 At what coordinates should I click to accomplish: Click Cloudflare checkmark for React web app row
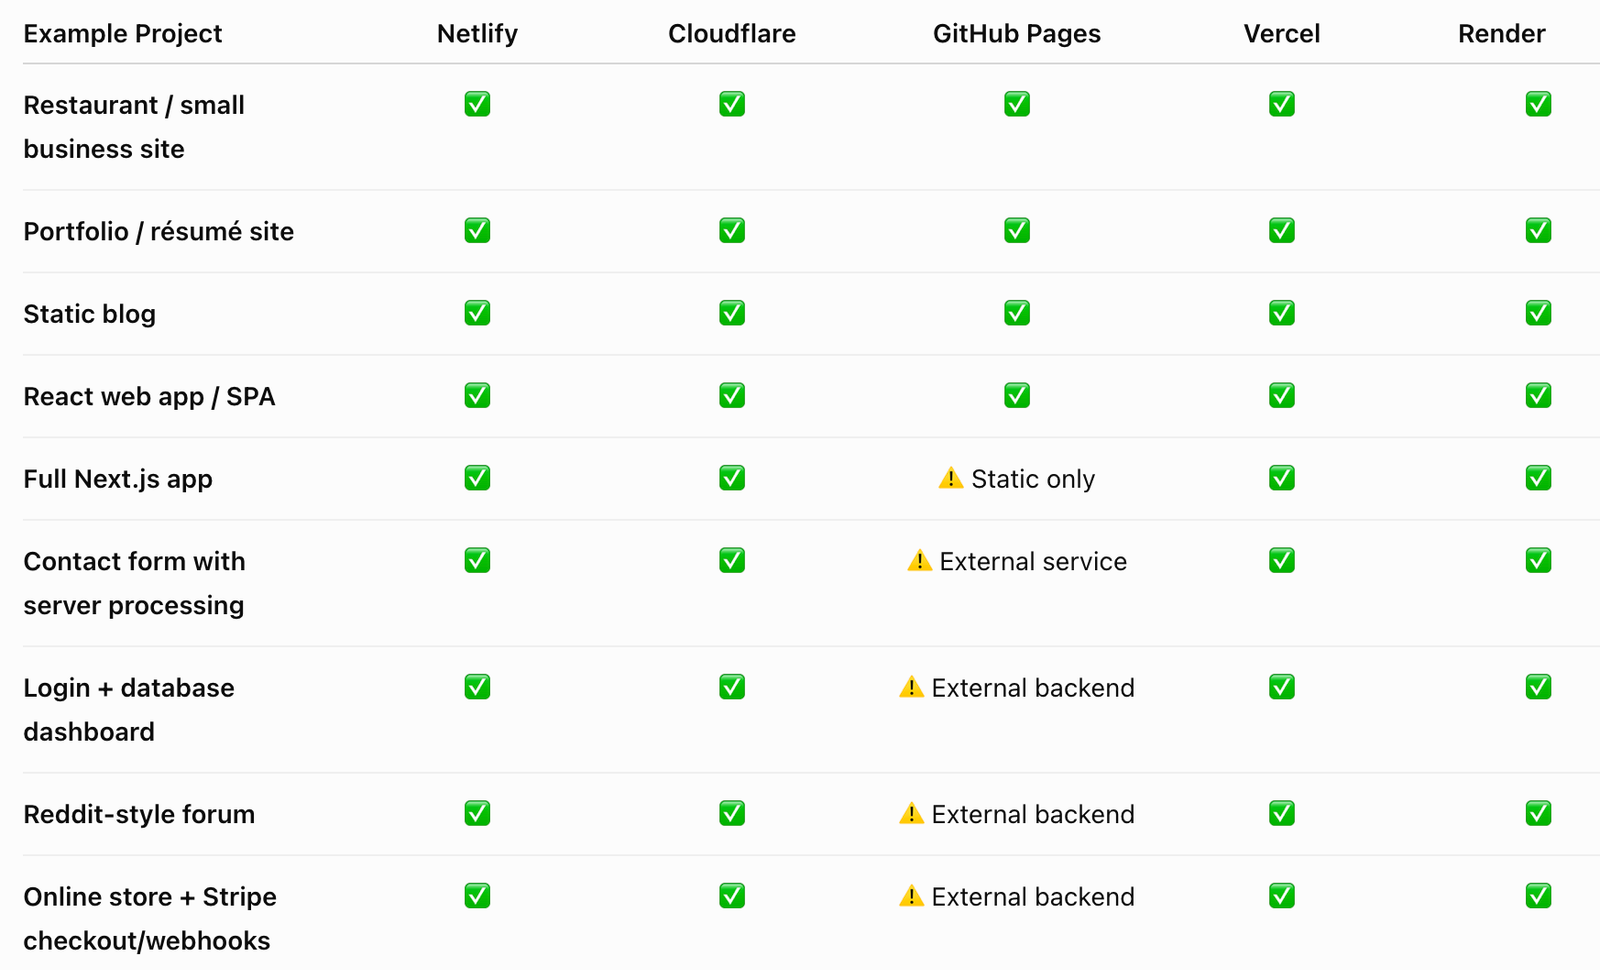[x=732, y=395]
